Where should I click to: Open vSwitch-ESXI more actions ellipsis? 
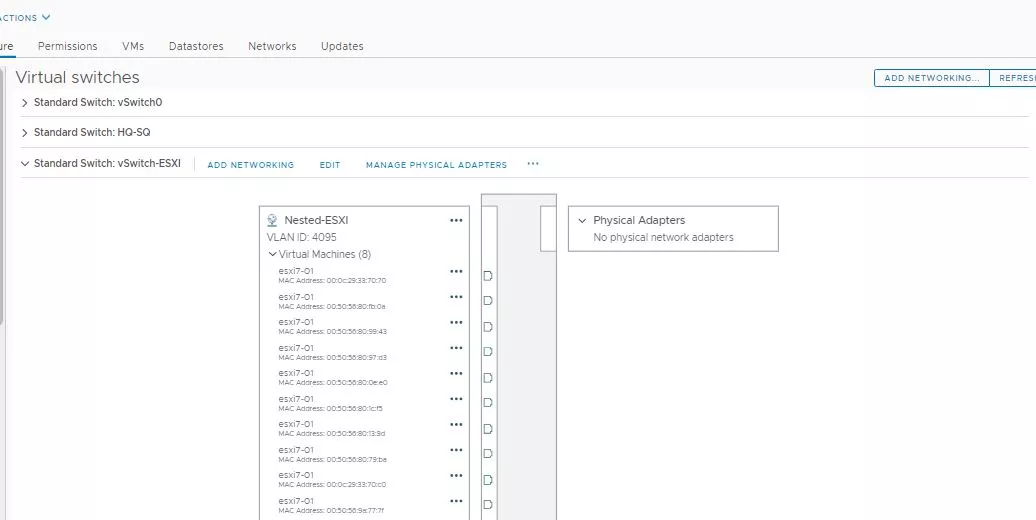point(533,164)
